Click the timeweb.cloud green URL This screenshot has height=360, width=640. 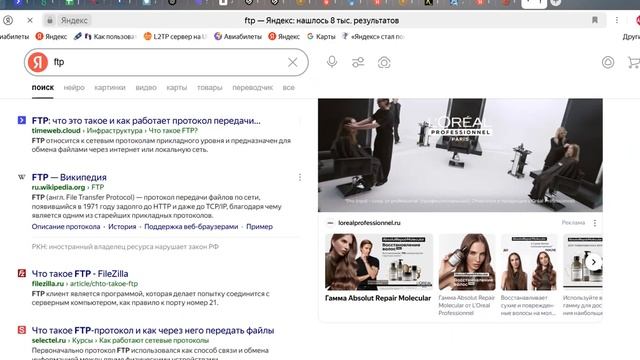pyautogui.click(x=56, y=131)
